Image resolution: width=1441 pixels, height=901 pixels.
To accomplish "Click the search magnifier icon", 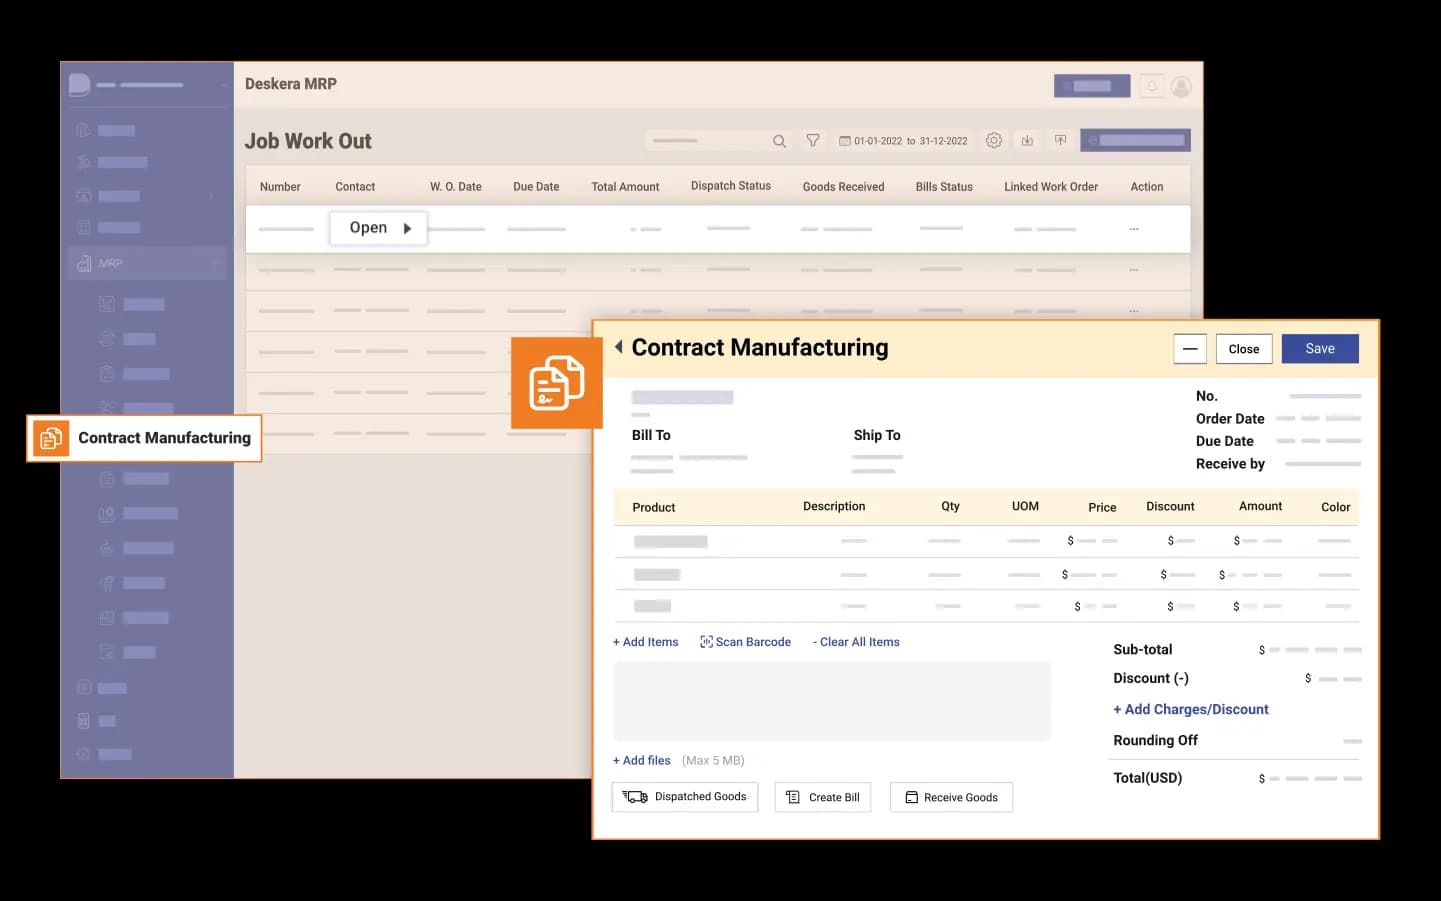I will (x=779, y=141).
